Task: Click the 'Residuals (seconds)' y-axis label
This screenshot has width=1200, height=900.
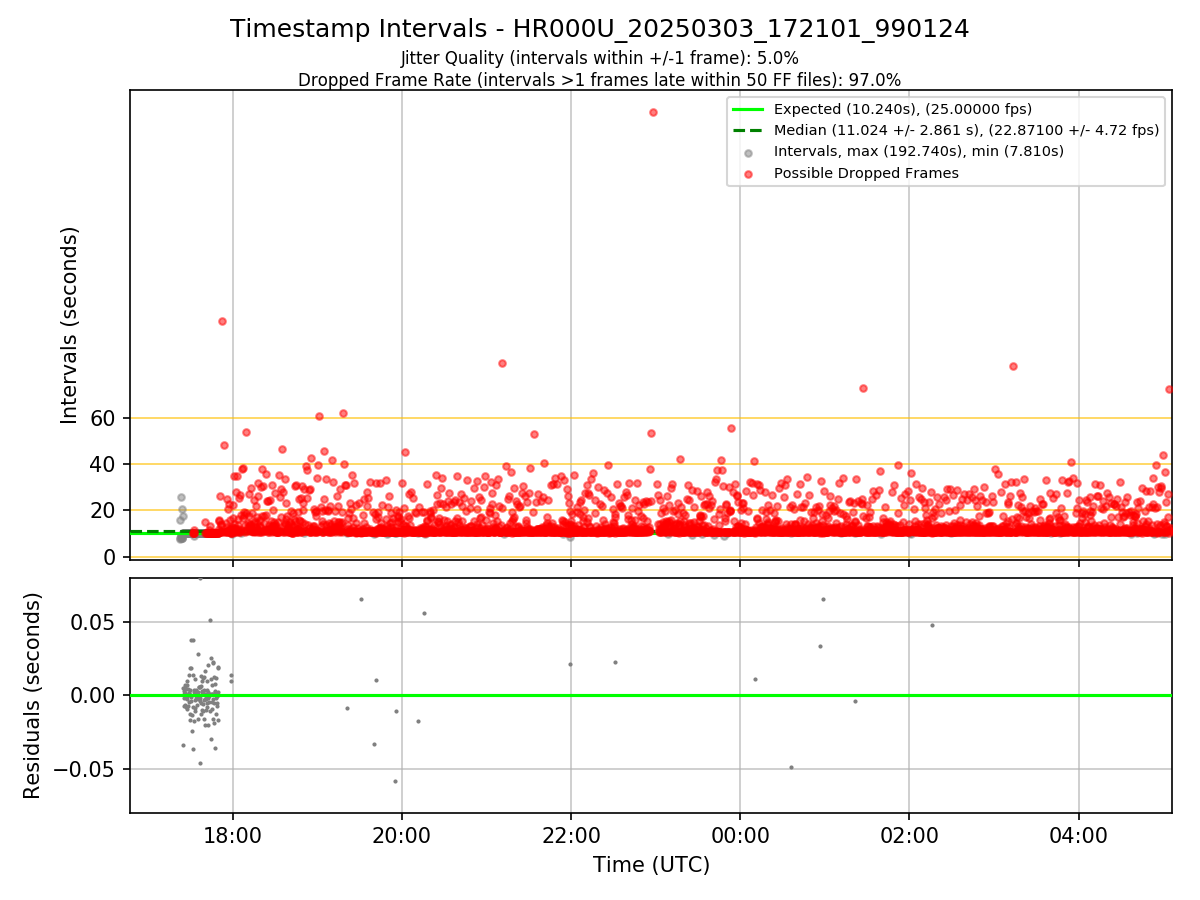Action: [32, 695]
